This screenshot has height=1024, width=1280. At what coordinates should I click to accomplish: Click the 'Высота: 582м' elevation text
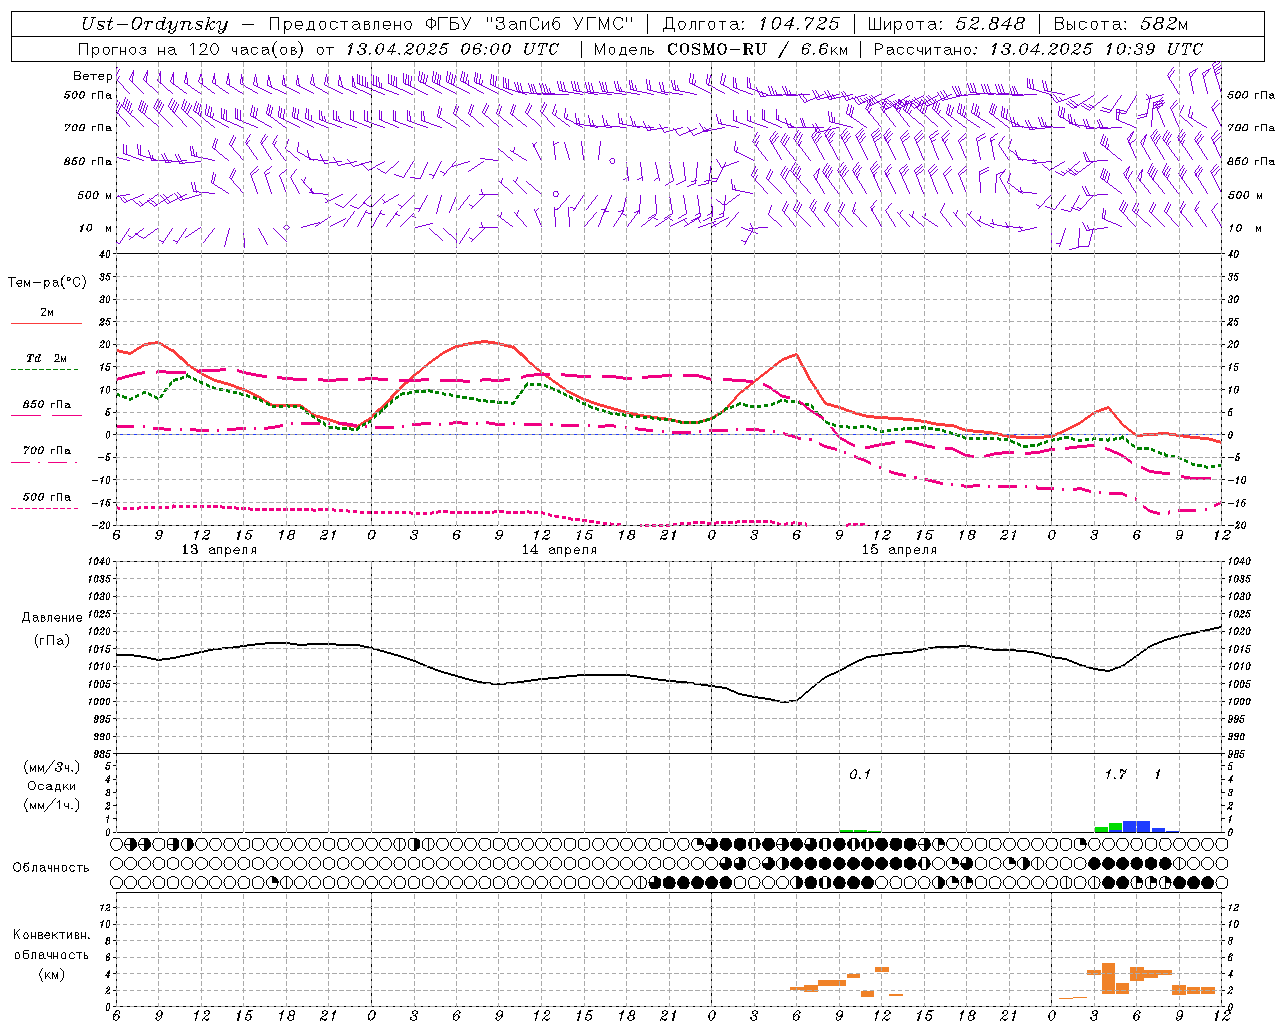click(1121, 24)
